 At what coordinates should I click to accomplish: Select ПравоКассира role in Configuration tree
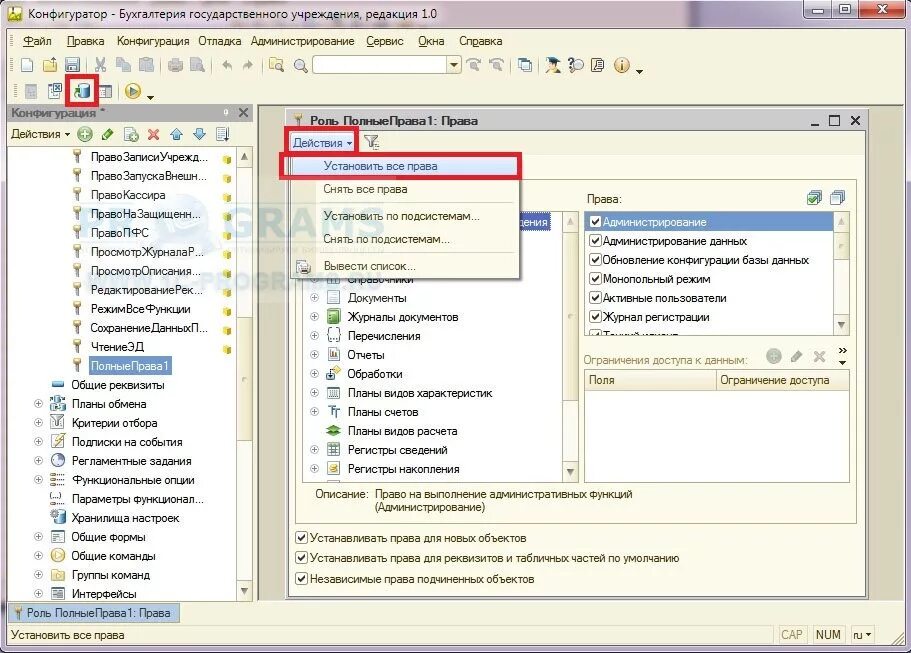click(128, 195)
